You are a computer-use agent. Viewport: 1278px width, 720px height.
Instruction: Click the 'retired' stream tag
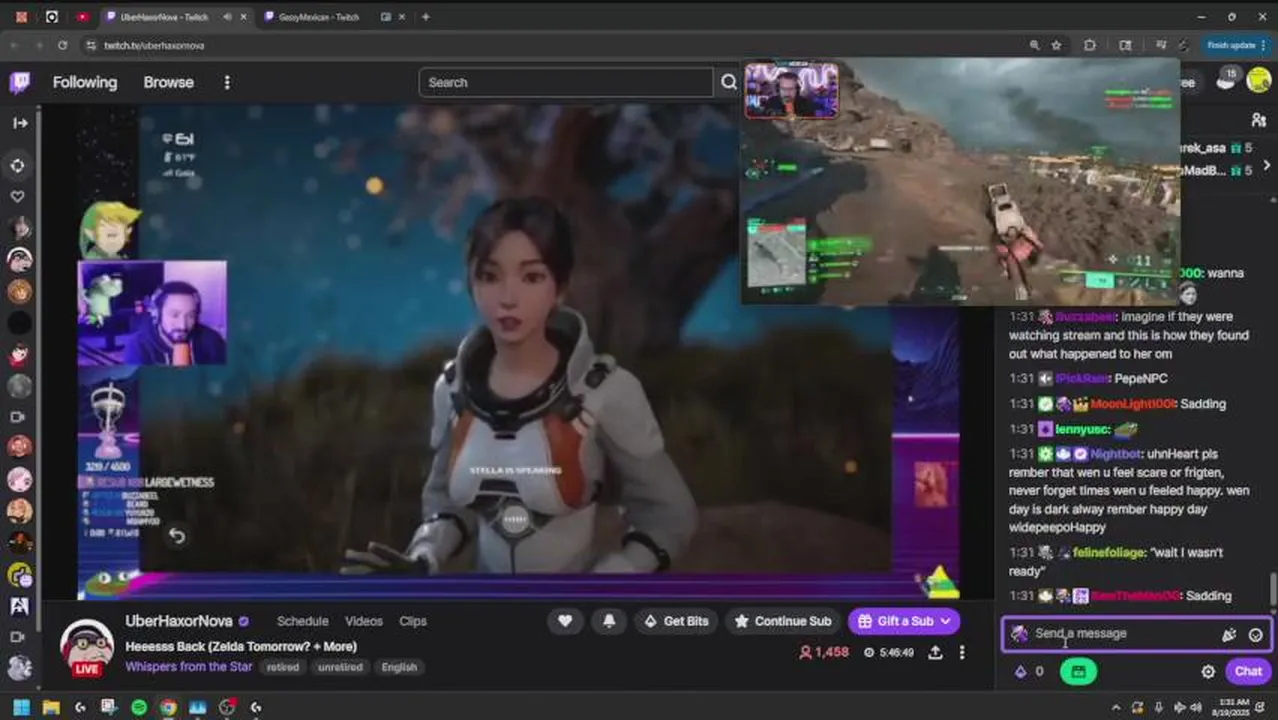point(283,667)
